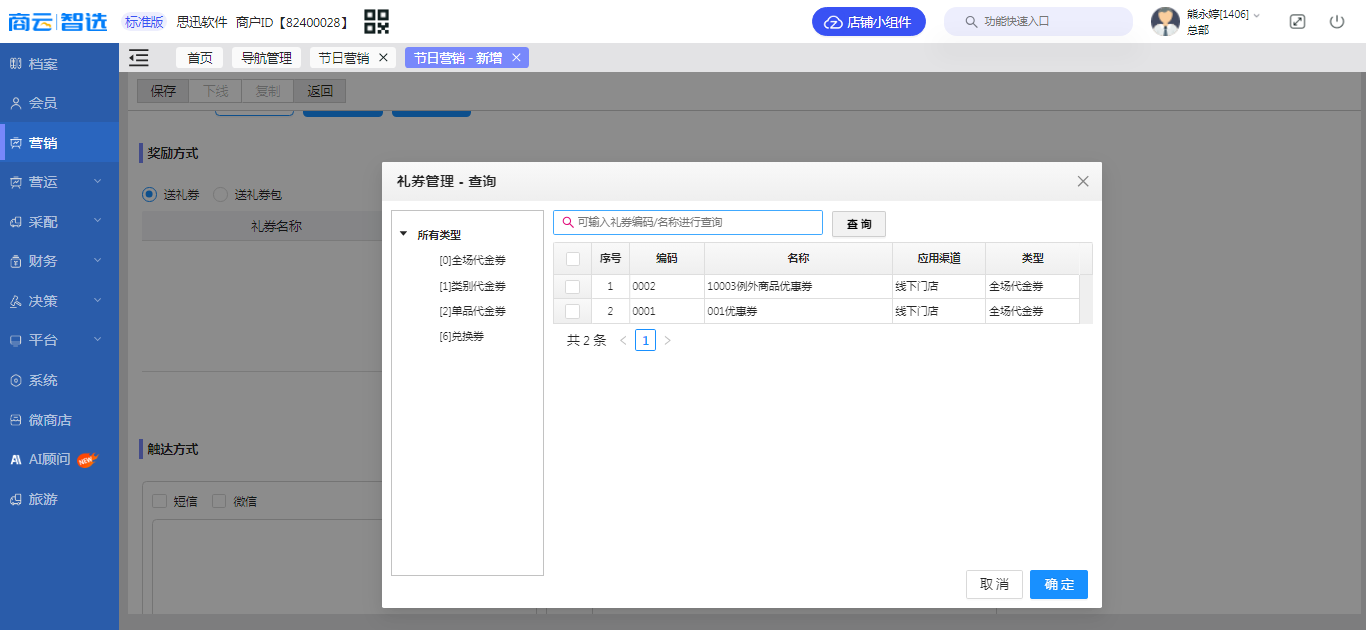Screen dimensions: 1366x630
Task: Close the 礼券管理 dialog with the X icon
Action: pos(1083,181)
